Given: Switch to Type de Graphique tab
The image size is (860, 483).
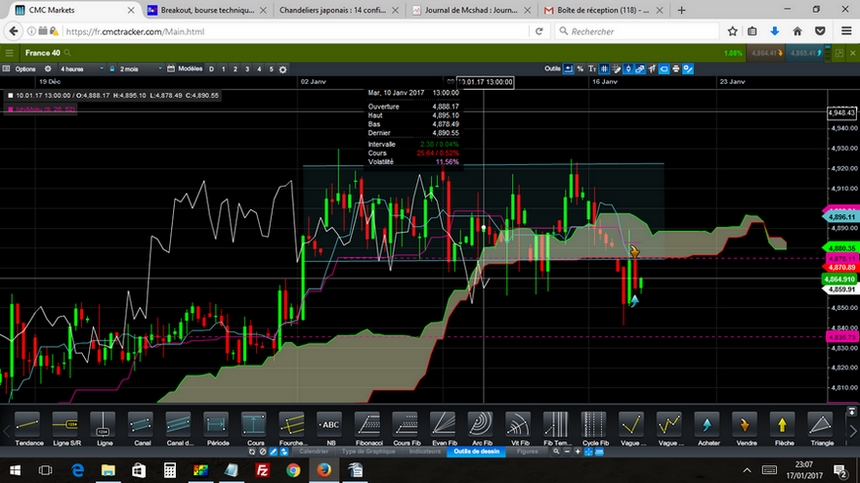Looking at the screenshot, I should click(x=369, y=452).
